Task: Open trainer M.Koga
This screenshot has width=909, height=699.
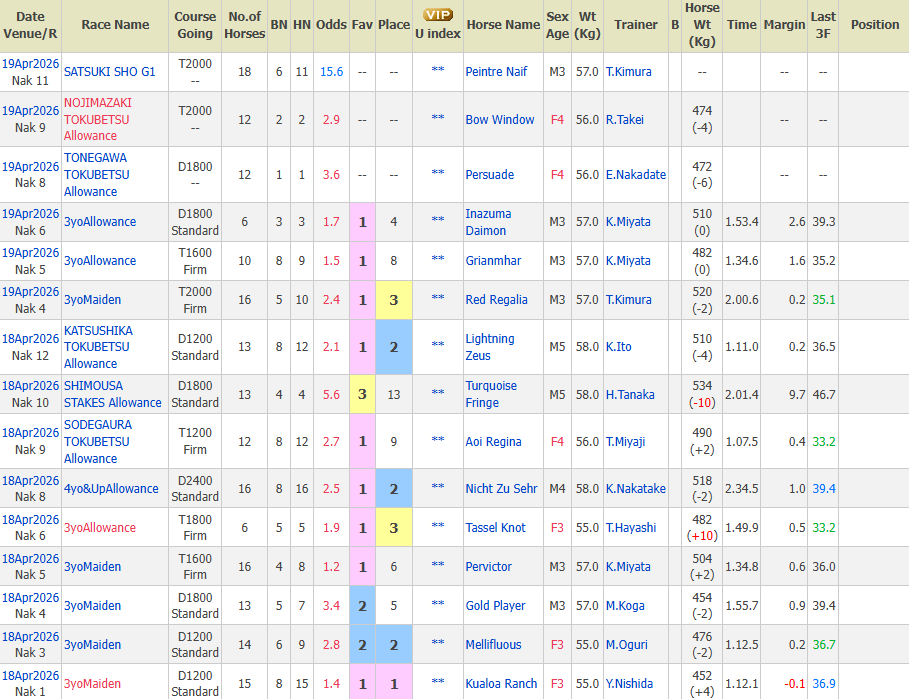Action: (x=625, y=606)
